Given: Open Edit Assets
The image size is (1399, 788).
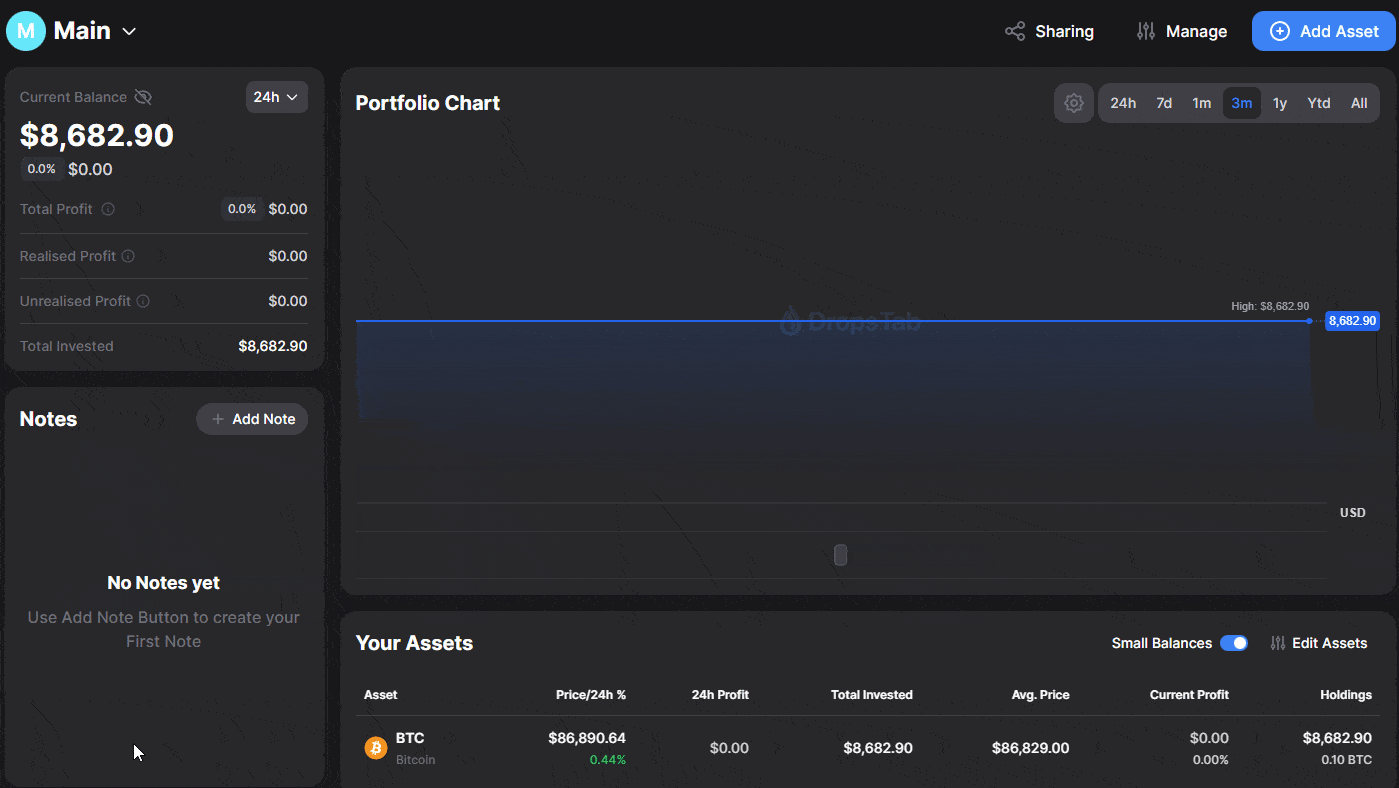Looking at the screenshot, I should [1319, 643].
